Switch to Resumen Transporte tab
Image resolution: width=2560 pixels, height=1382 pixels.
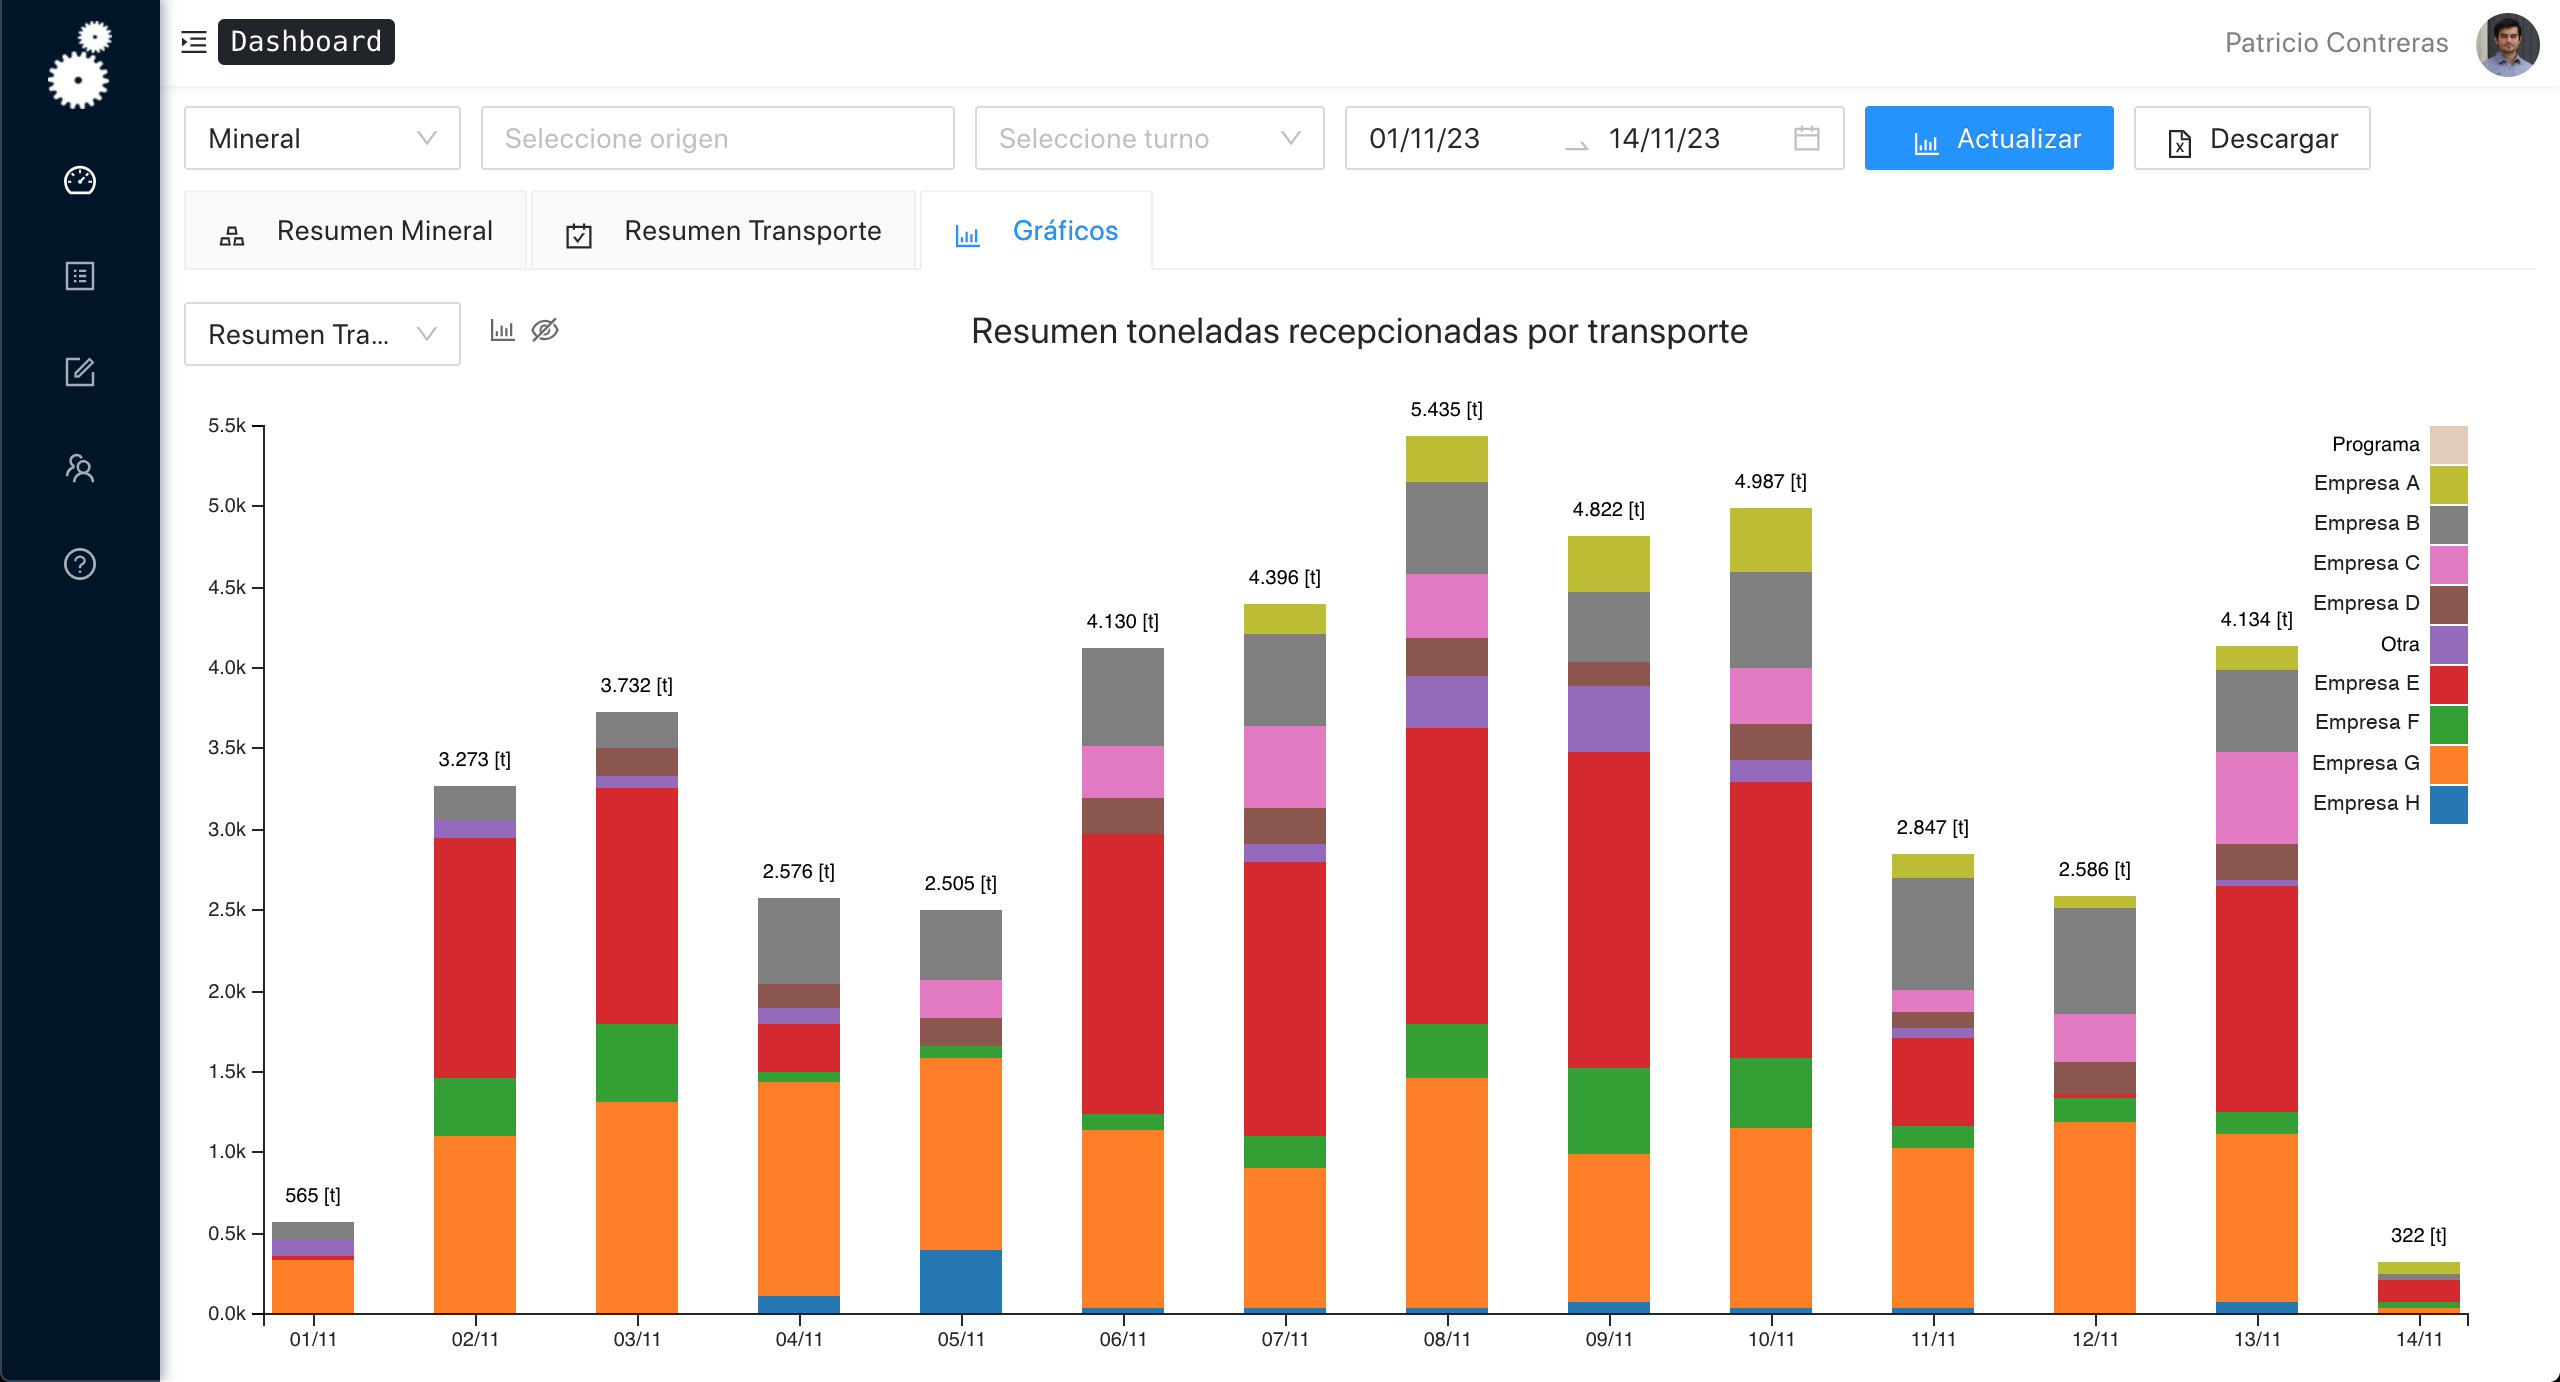point(723,231)
